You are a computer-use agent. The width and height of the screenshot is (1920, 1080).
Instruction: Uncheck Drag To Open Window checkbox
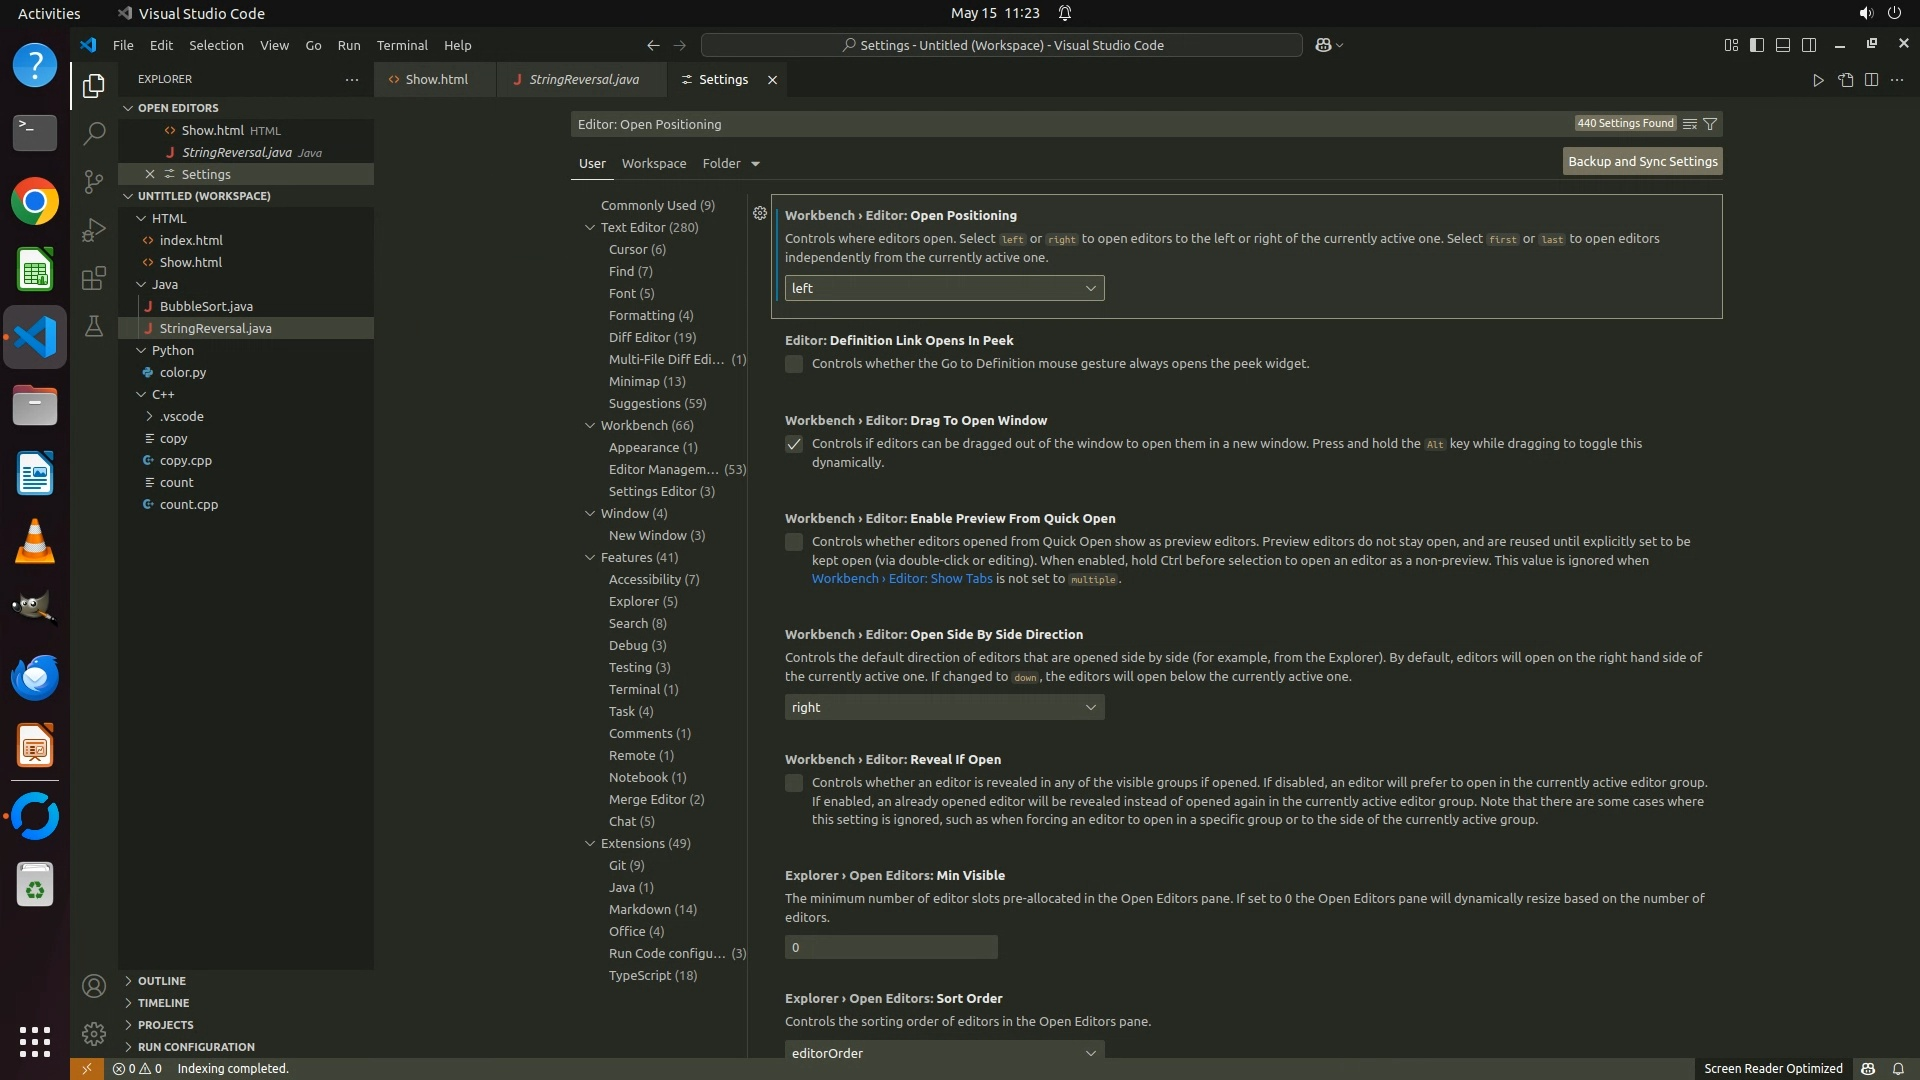pos(794,444)
